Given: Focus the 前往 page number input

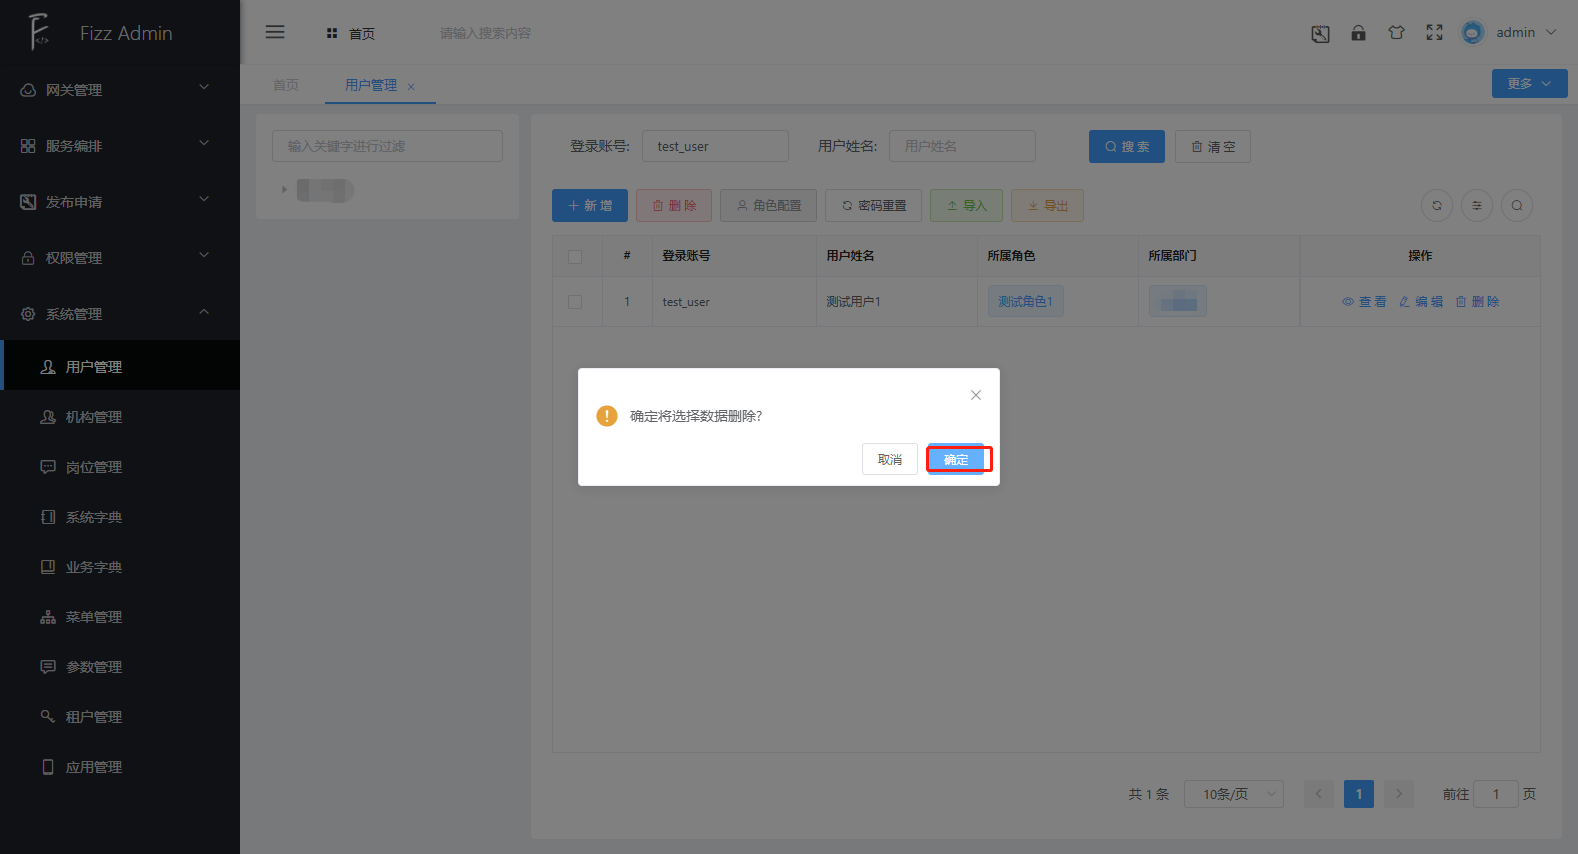Looking at the screenshot, I should 1496,794.
